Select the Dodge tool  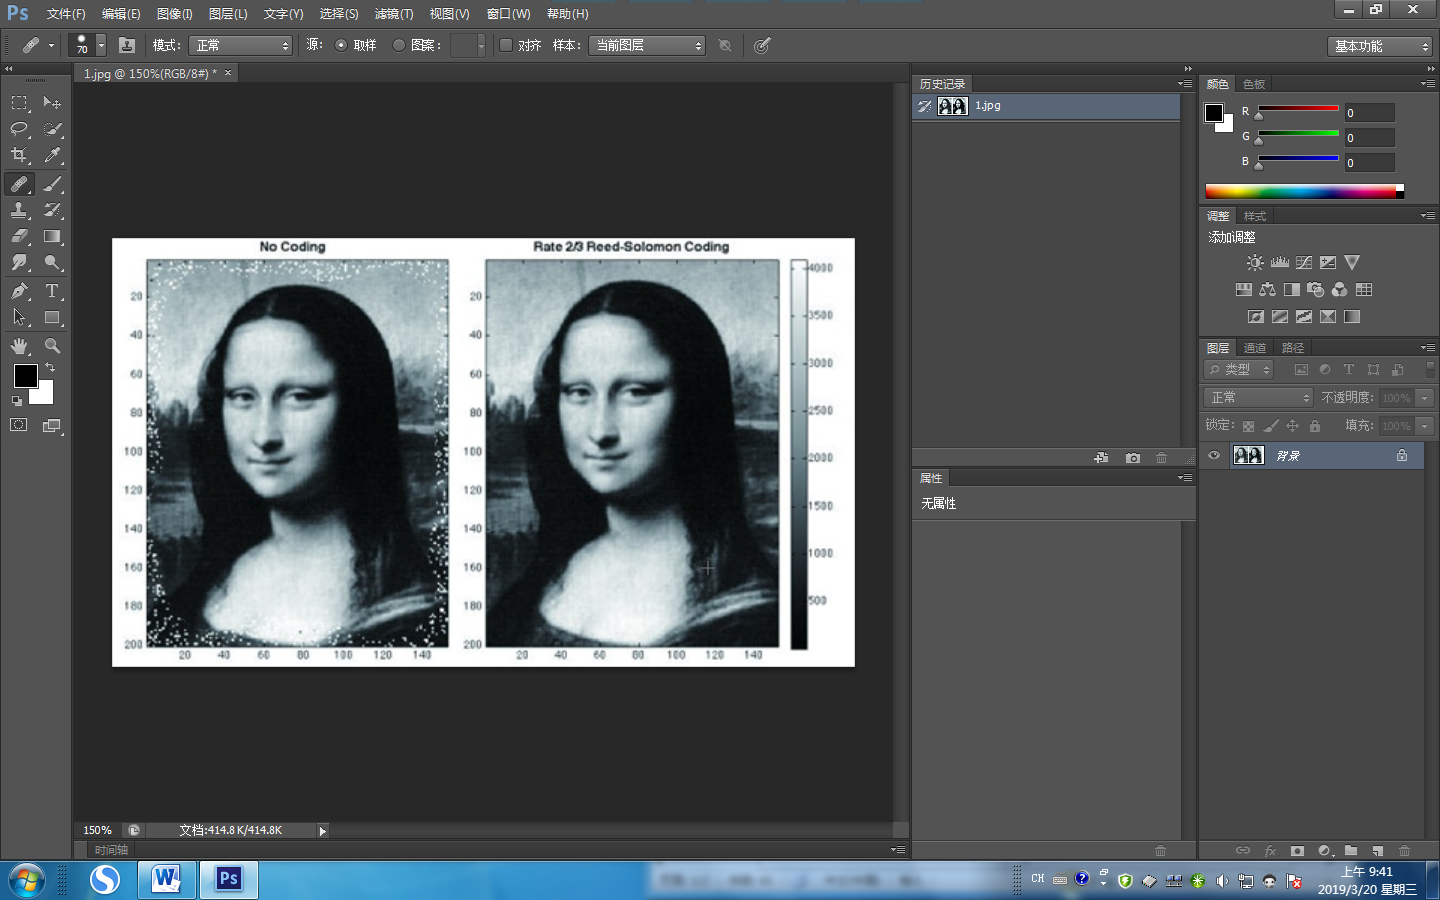(x=52, y=263)
